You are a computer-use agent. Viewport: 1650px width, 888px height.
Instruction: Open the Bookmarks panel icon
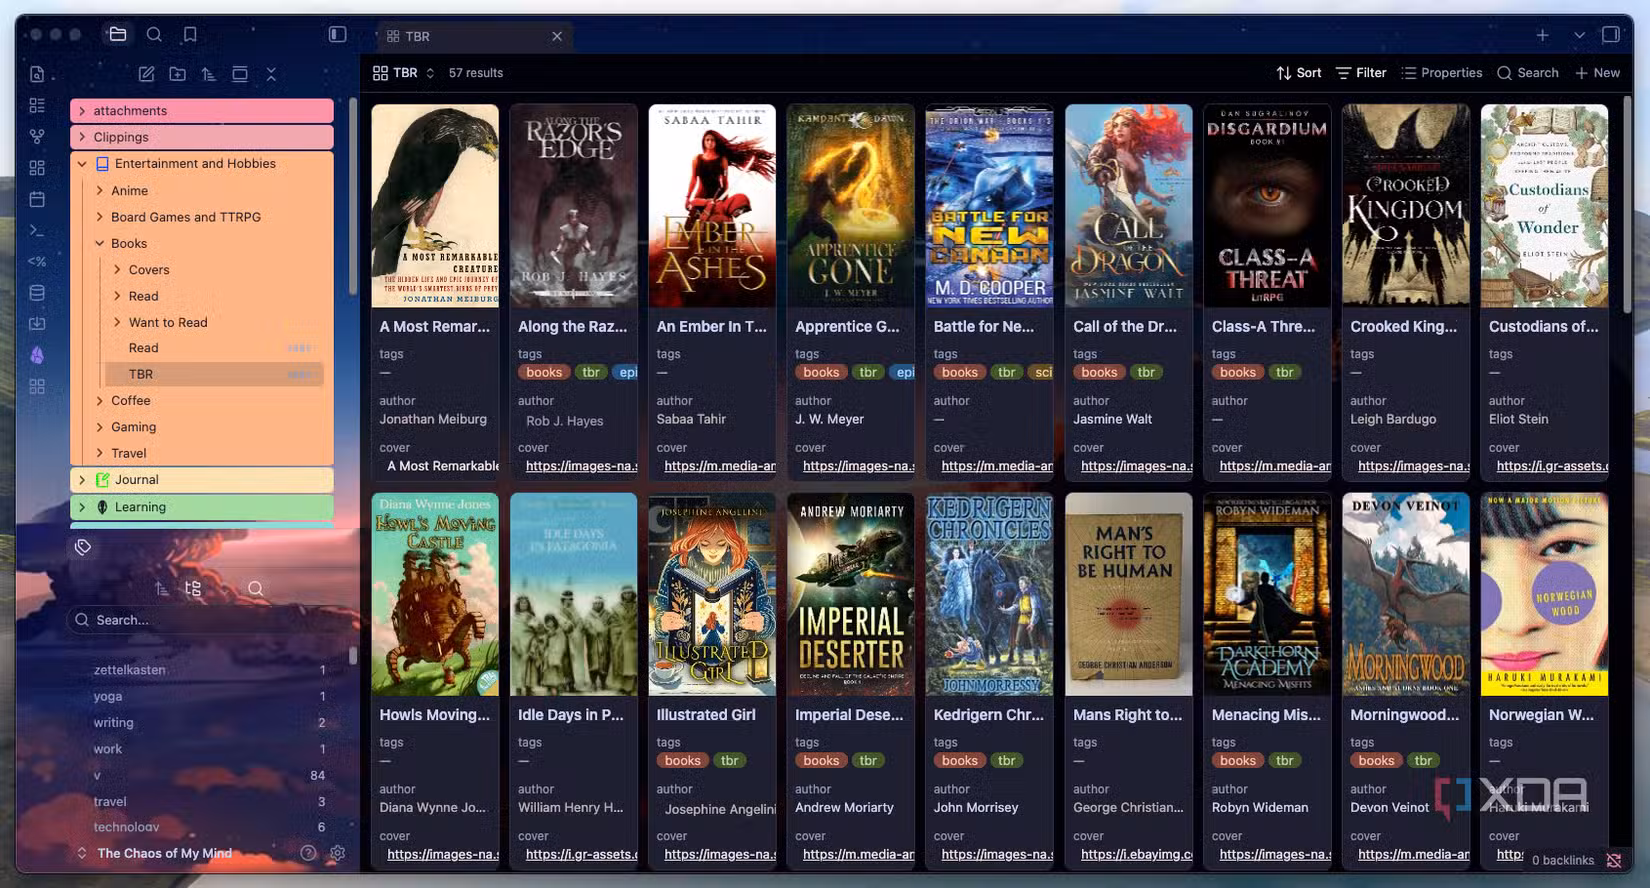190,35
